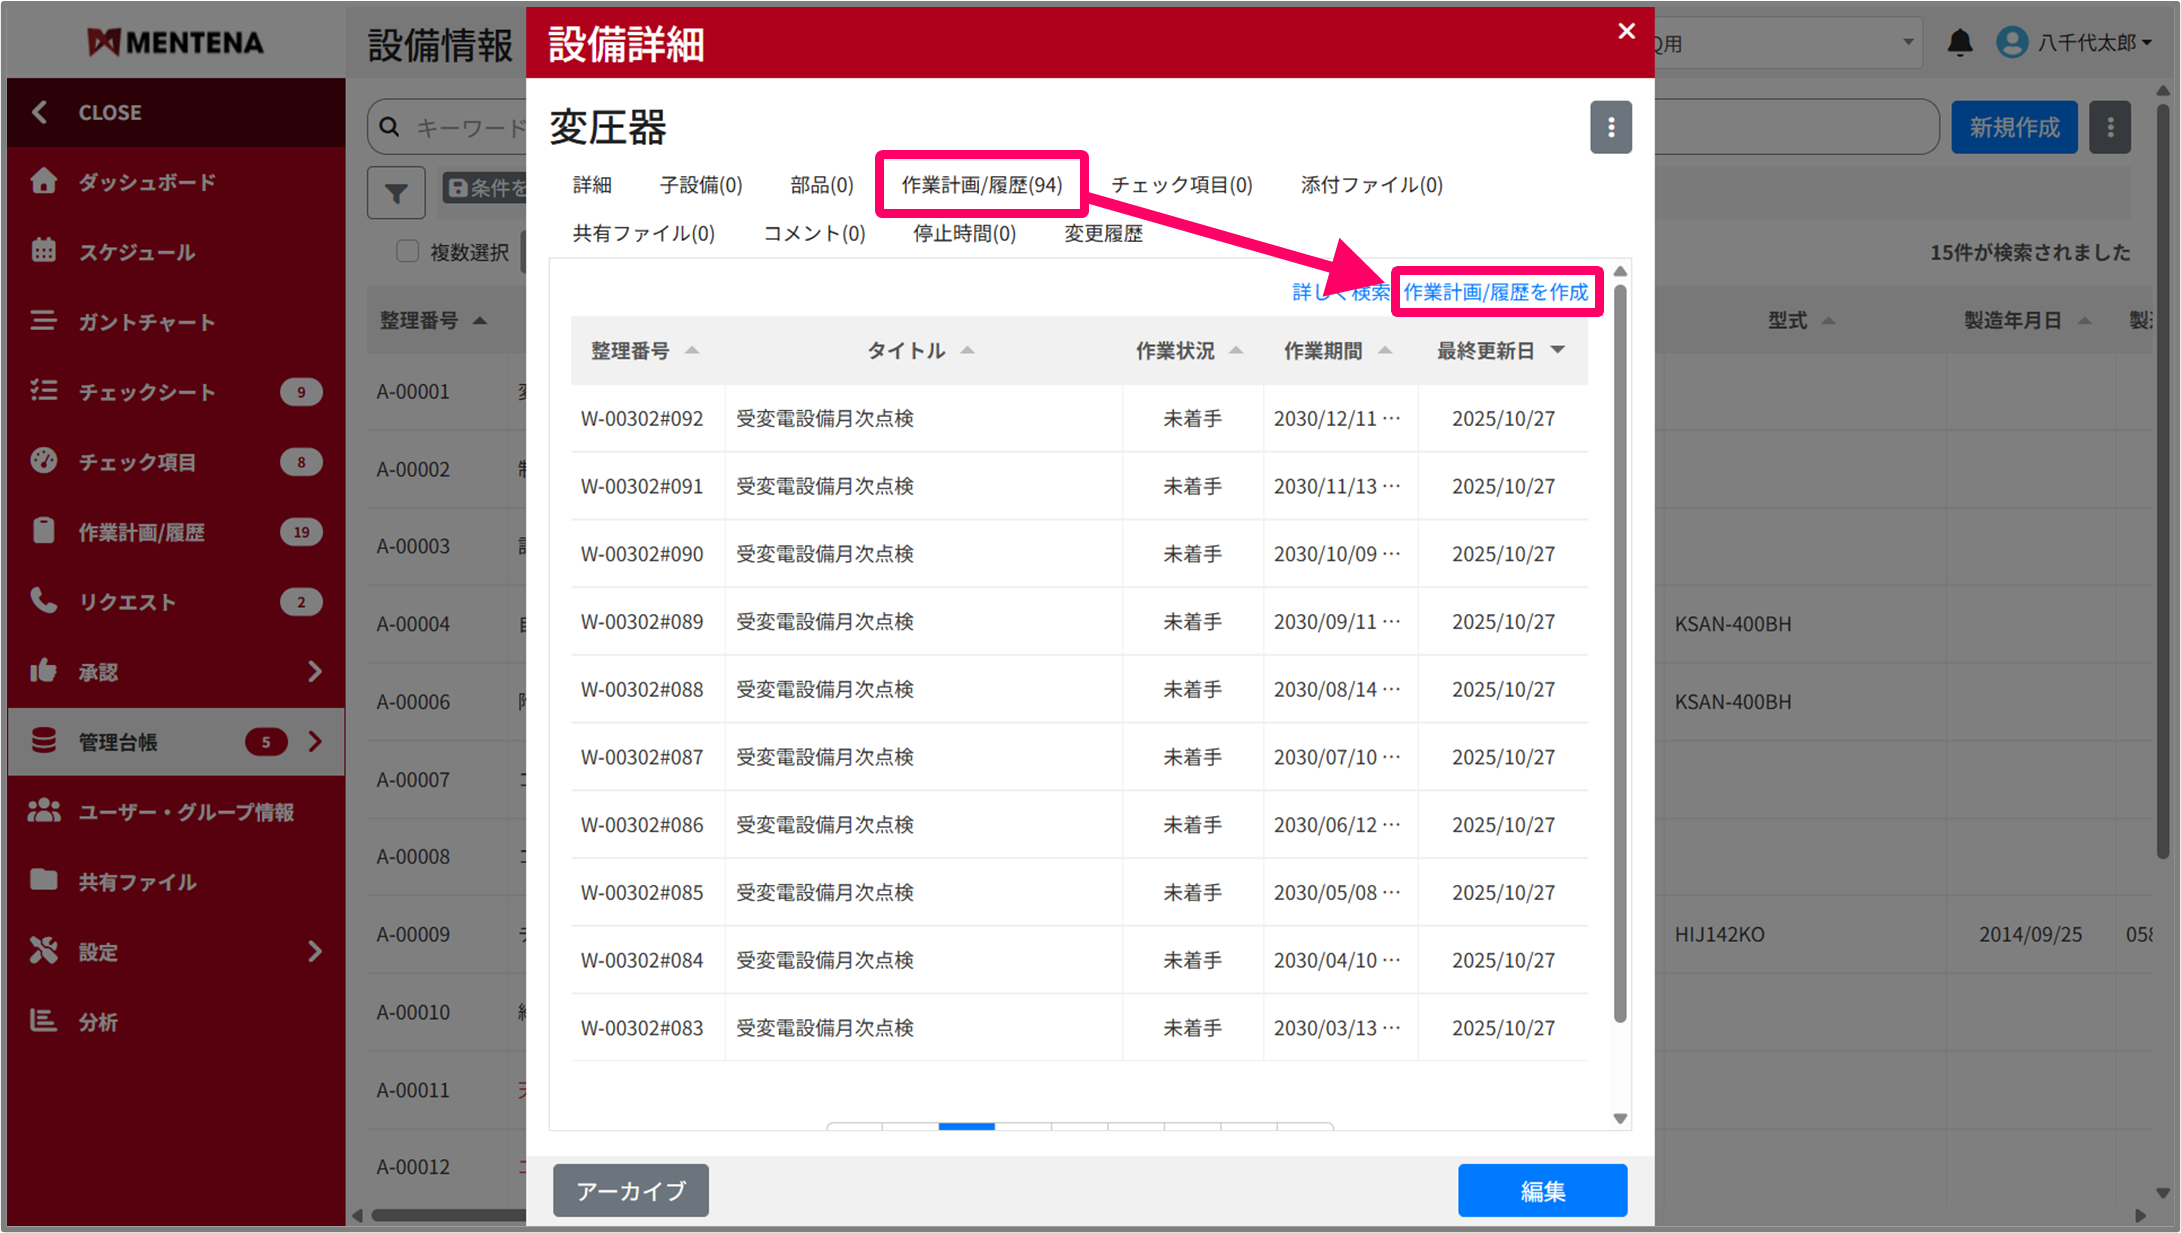The height and width of the screenshot is (1233, 2181).
Task: Open Analysis item in sidebar
Action: click(98, 1022)
